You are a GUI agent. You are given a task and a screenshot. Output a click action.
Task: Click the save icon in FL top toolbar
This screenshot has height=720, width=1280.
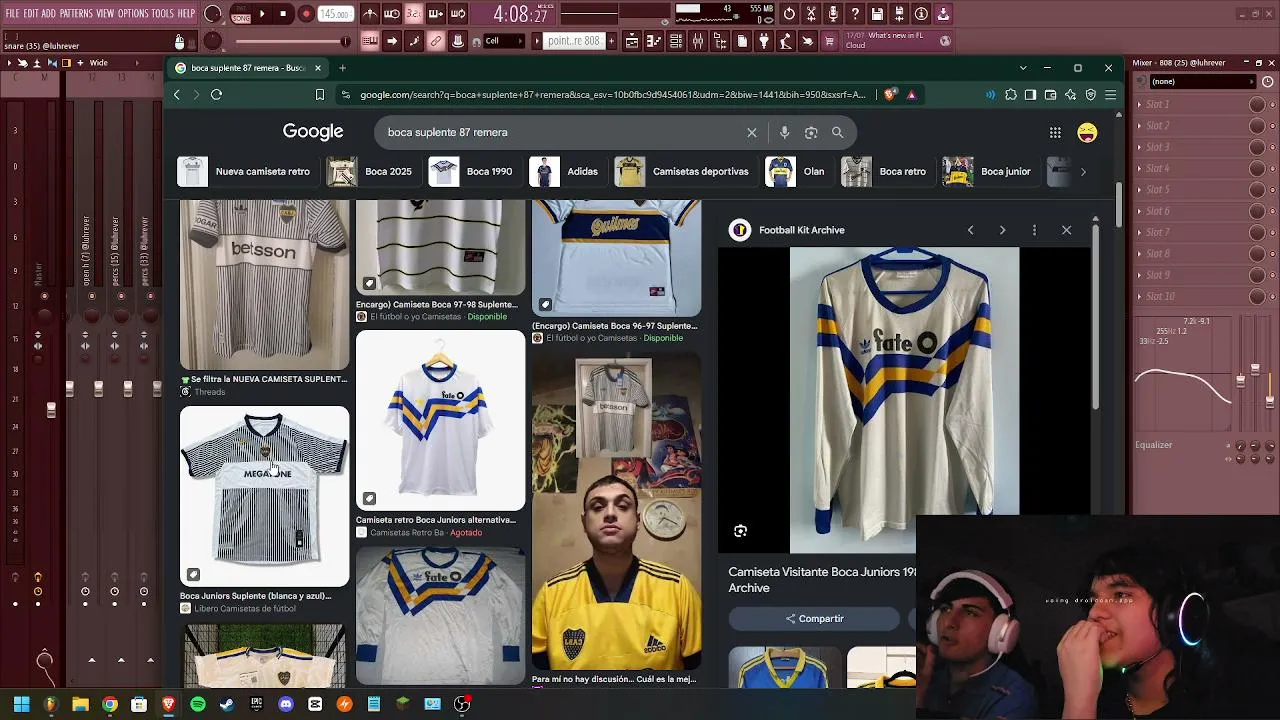(x=877, y=14)
